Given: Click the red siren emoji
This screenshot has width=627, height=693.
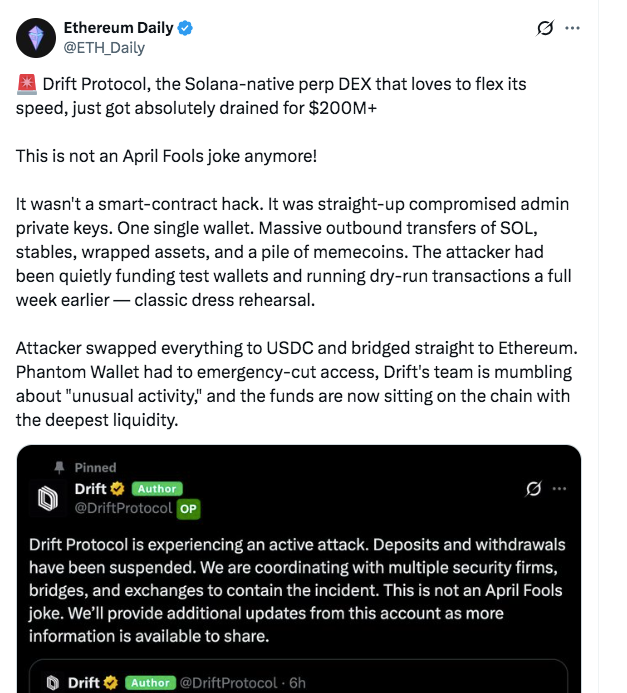Looking at the screenshot, I should click(x=25, y=83).
